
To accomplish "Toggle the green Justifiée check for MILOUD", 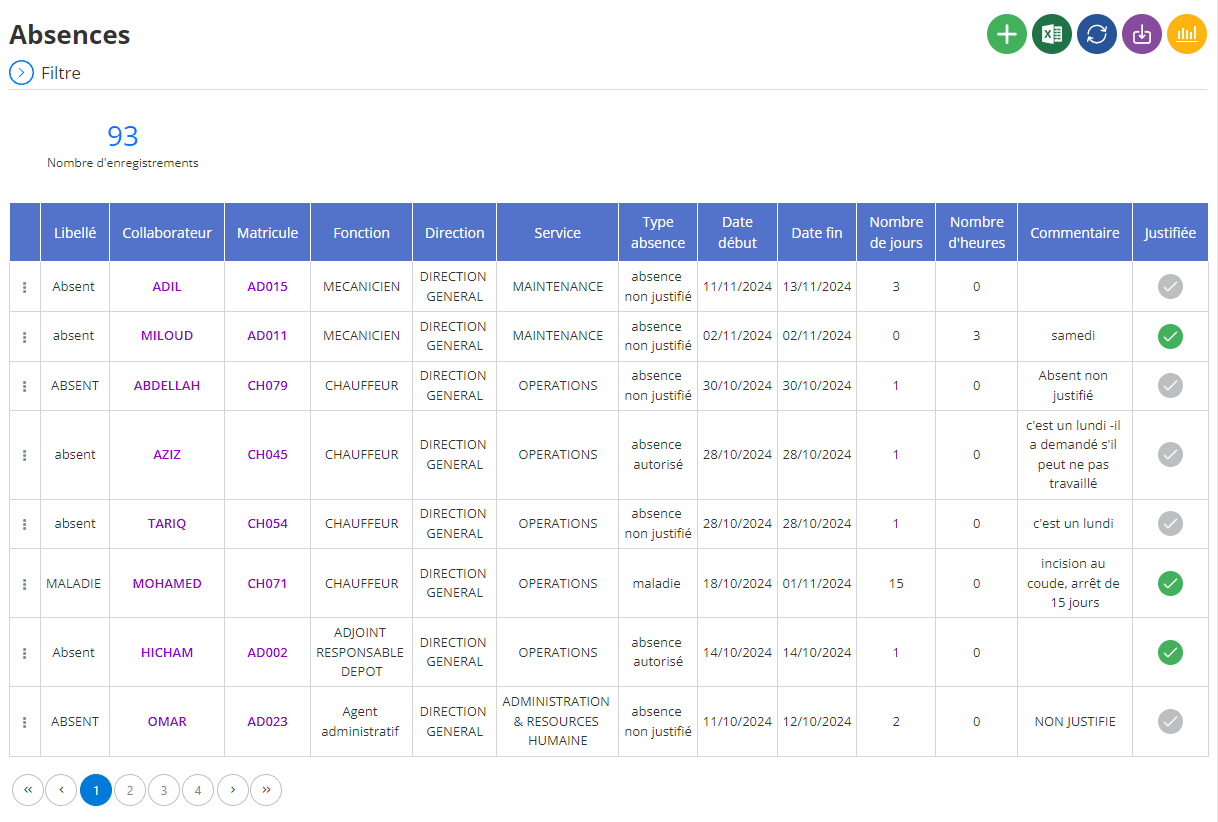I will (x=1170, y=336).
